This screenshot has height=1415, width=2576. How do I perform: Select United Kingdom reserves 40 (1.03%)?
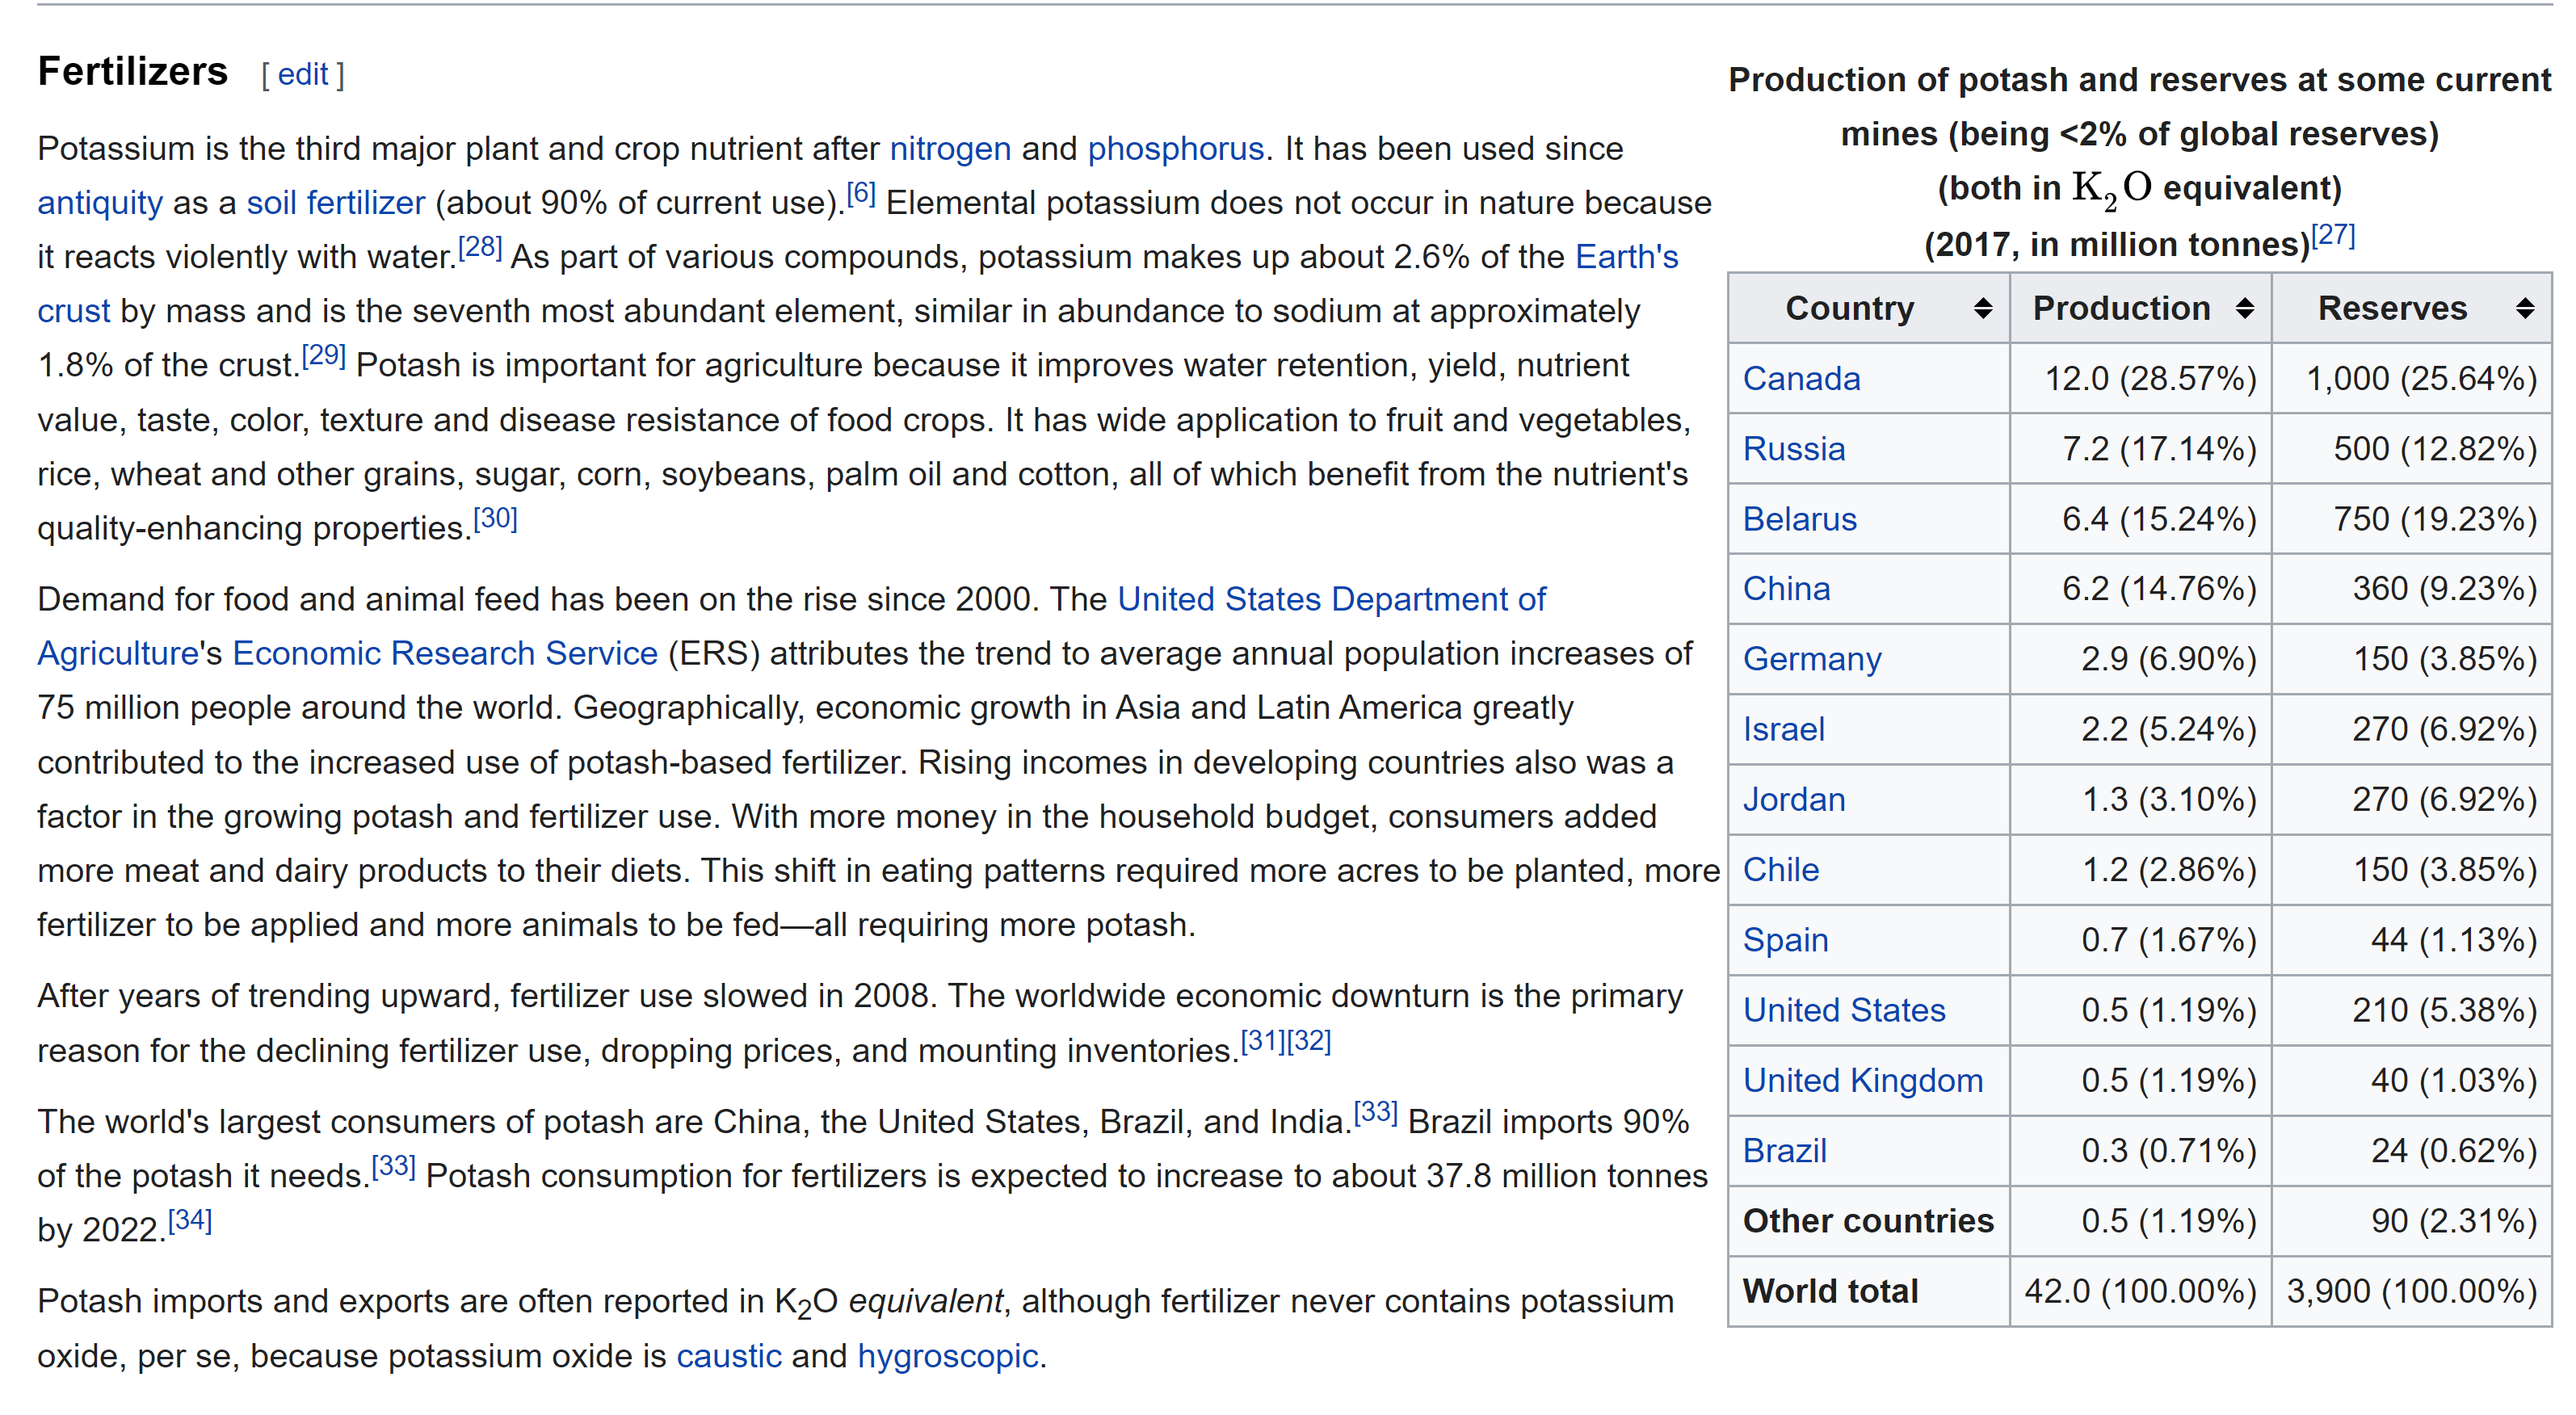point(2412,1080)
